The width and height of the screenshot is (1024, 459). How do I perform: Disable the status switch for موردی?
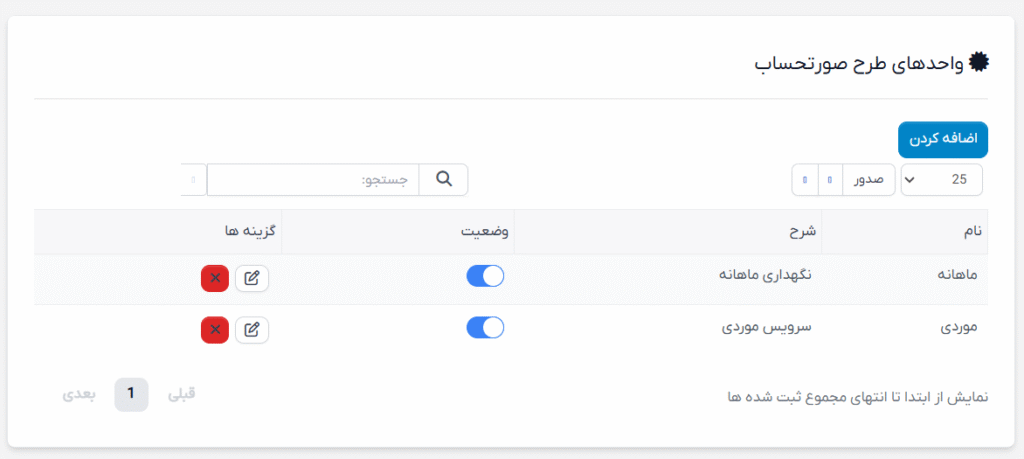click(485, 328)
